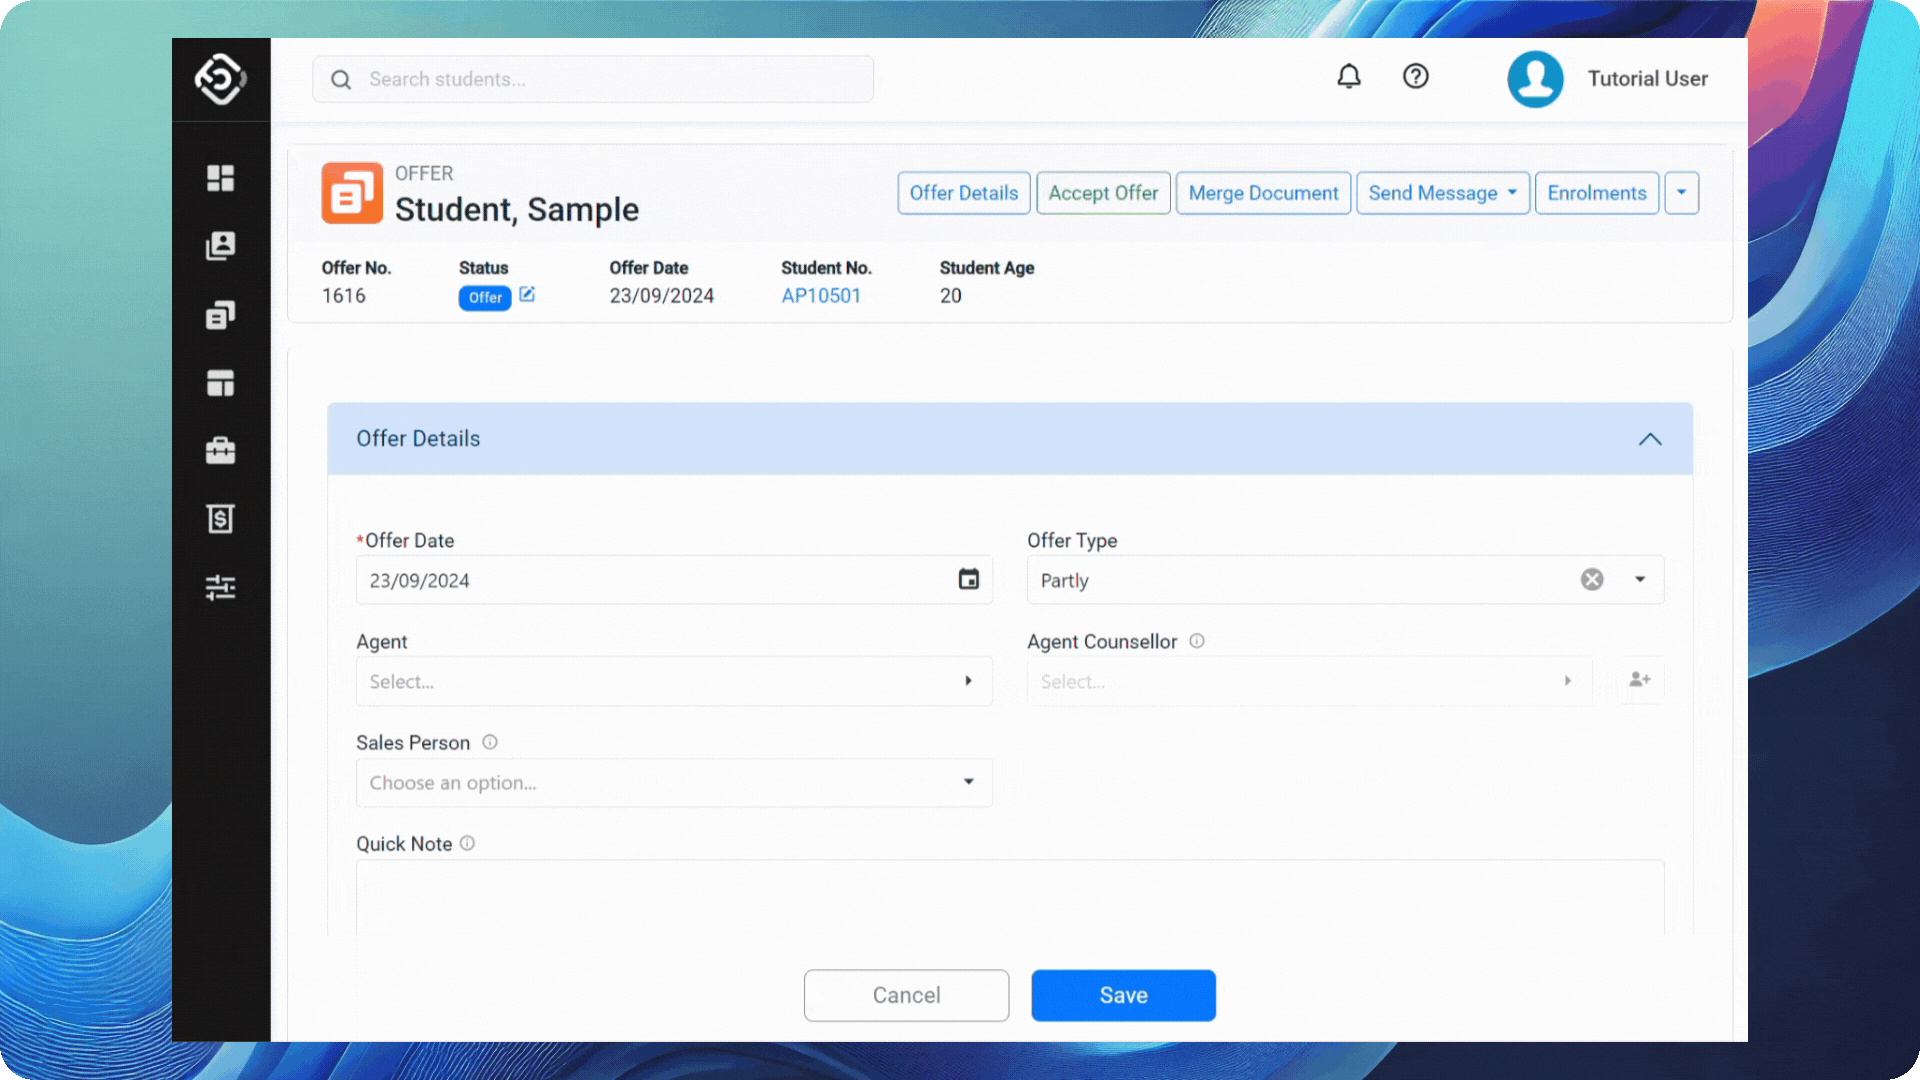Click the Add Agent Counsellor person icon
1920x1080 pixels.
coord(1639,680)
